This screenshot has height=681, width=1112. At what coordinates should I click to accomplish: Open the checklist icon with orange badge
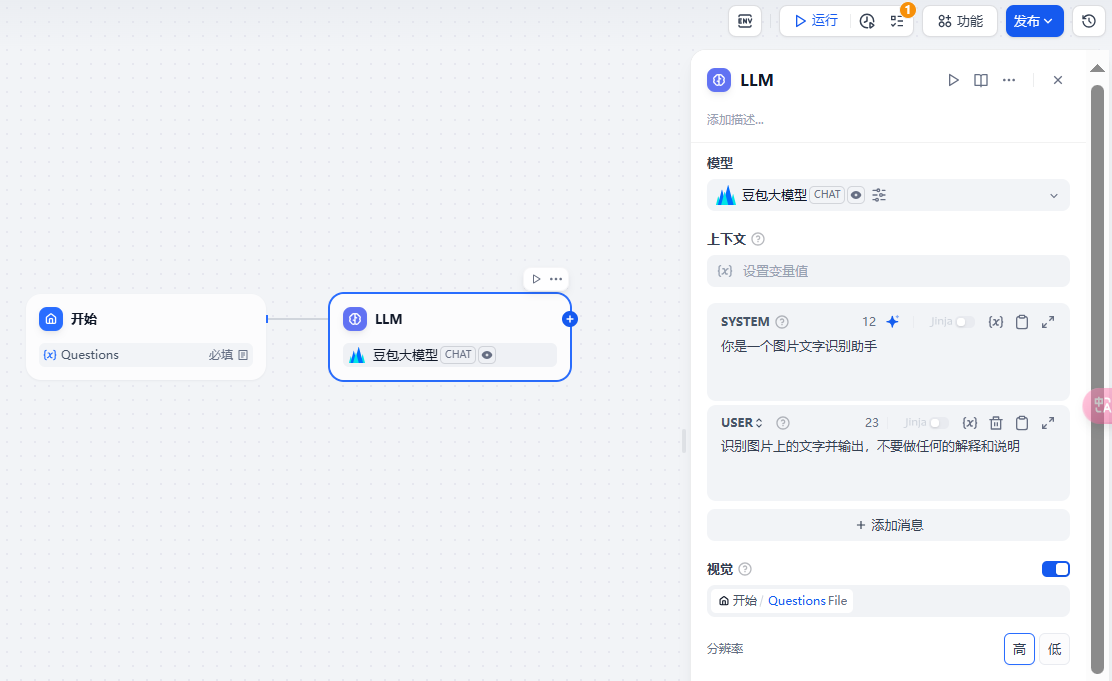897,21
